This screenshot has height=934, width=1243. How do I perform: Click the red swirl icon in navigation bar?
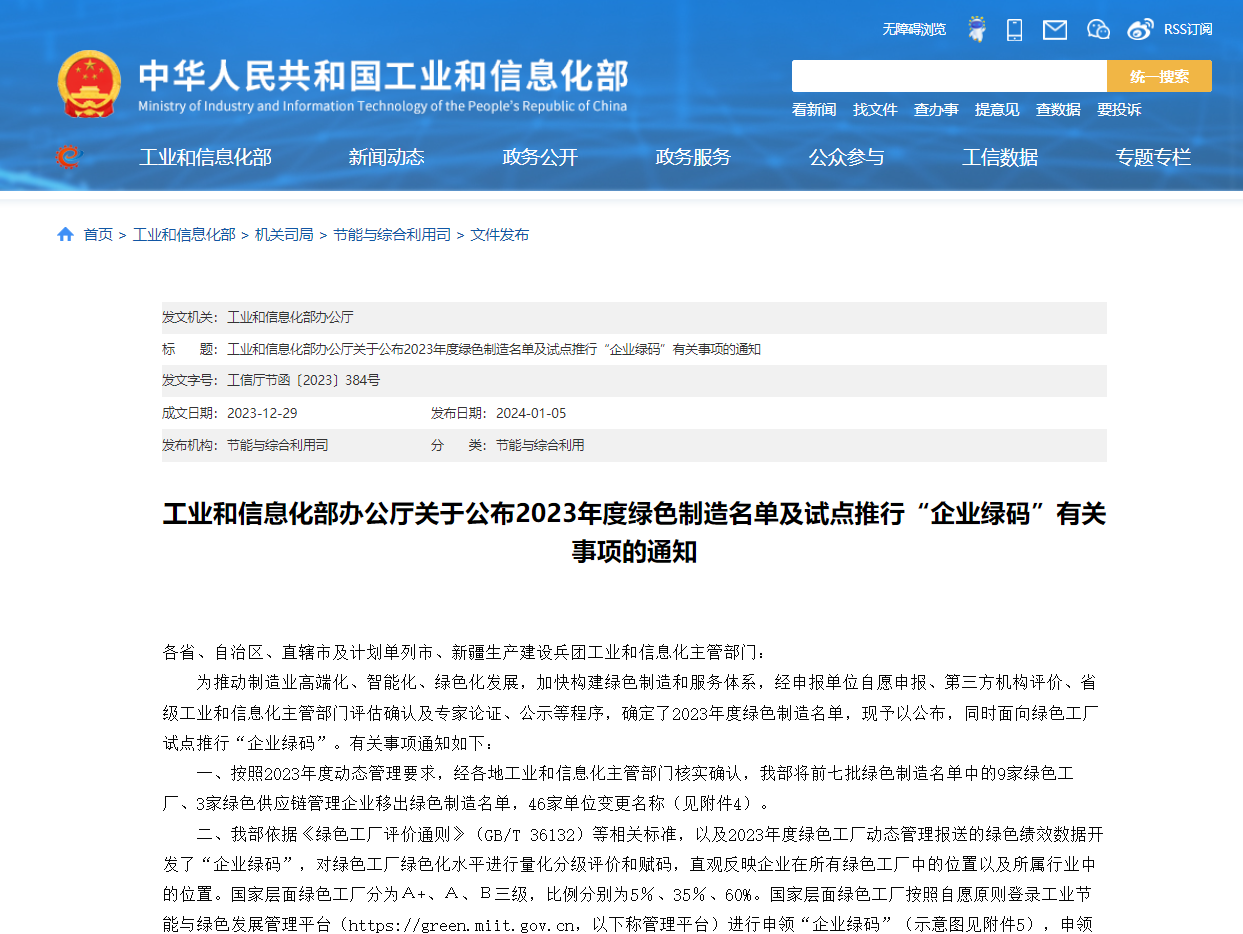(67, 157)
